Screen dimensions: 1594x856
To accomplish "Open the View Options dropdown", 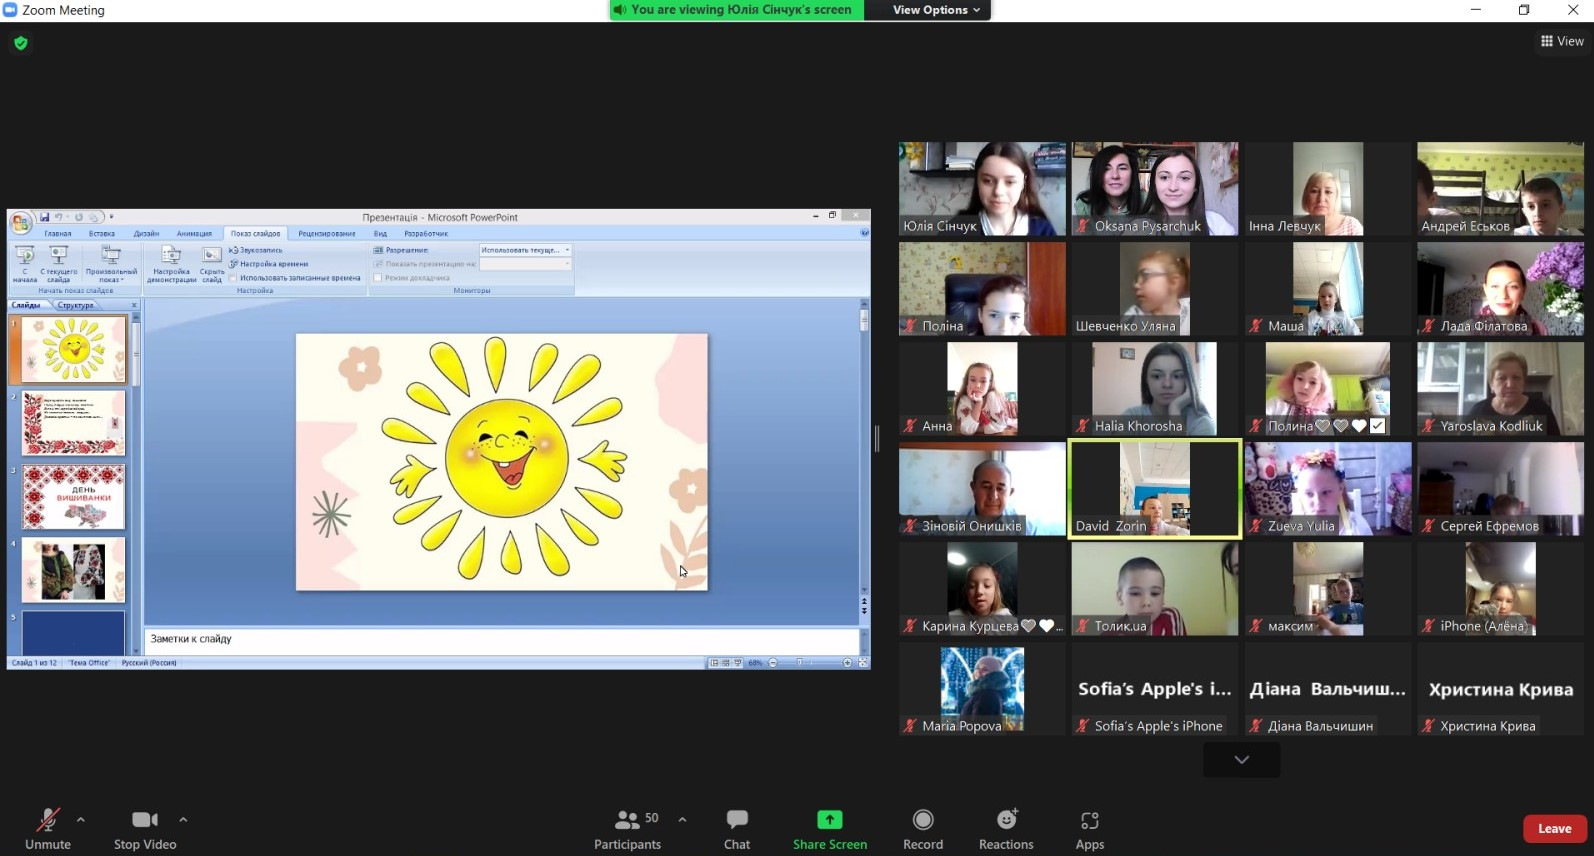I will [x=936, y=10].
